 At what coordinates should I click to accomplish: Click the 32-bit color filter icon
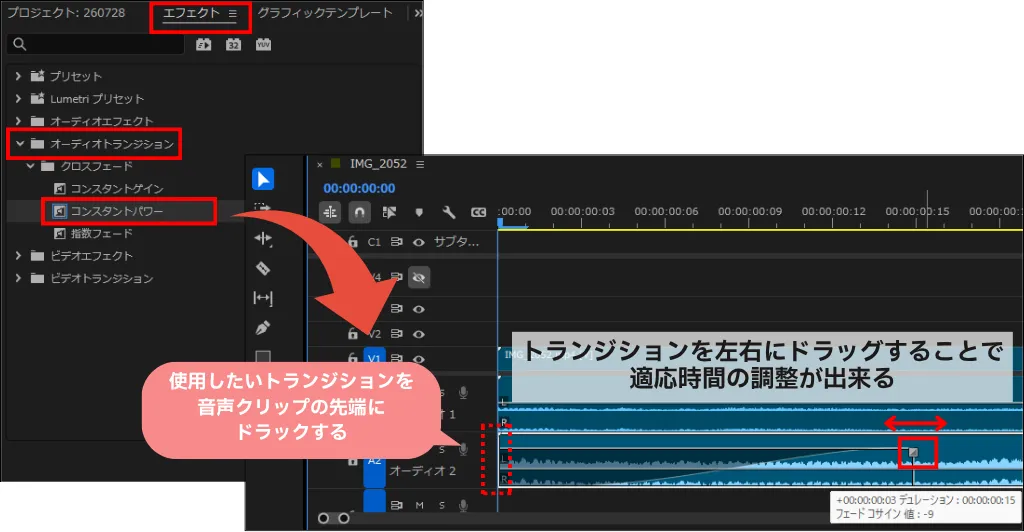[233, 44]
